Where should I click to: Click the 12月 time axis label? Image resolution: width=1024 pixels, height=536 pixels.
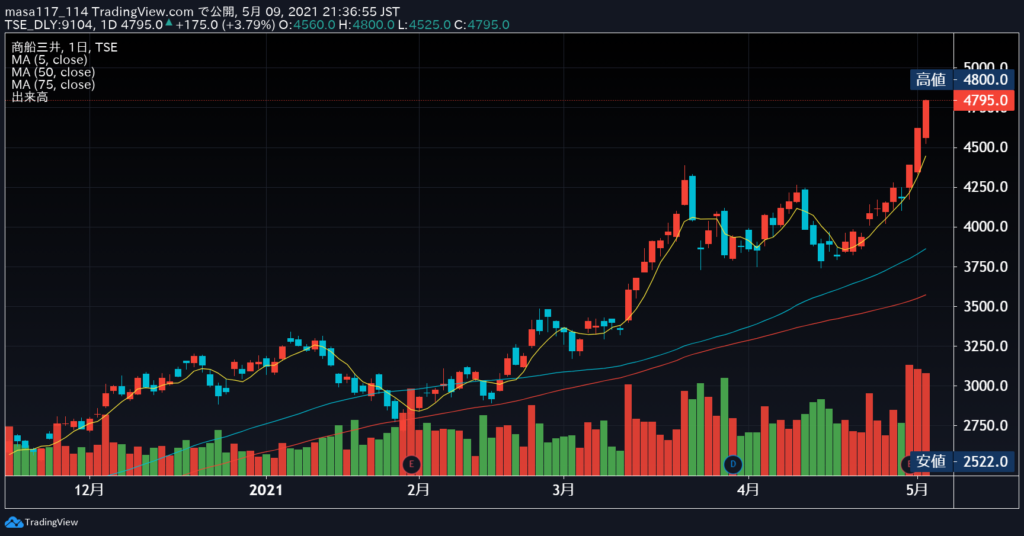pyautogui.click(x=89, y=490)
